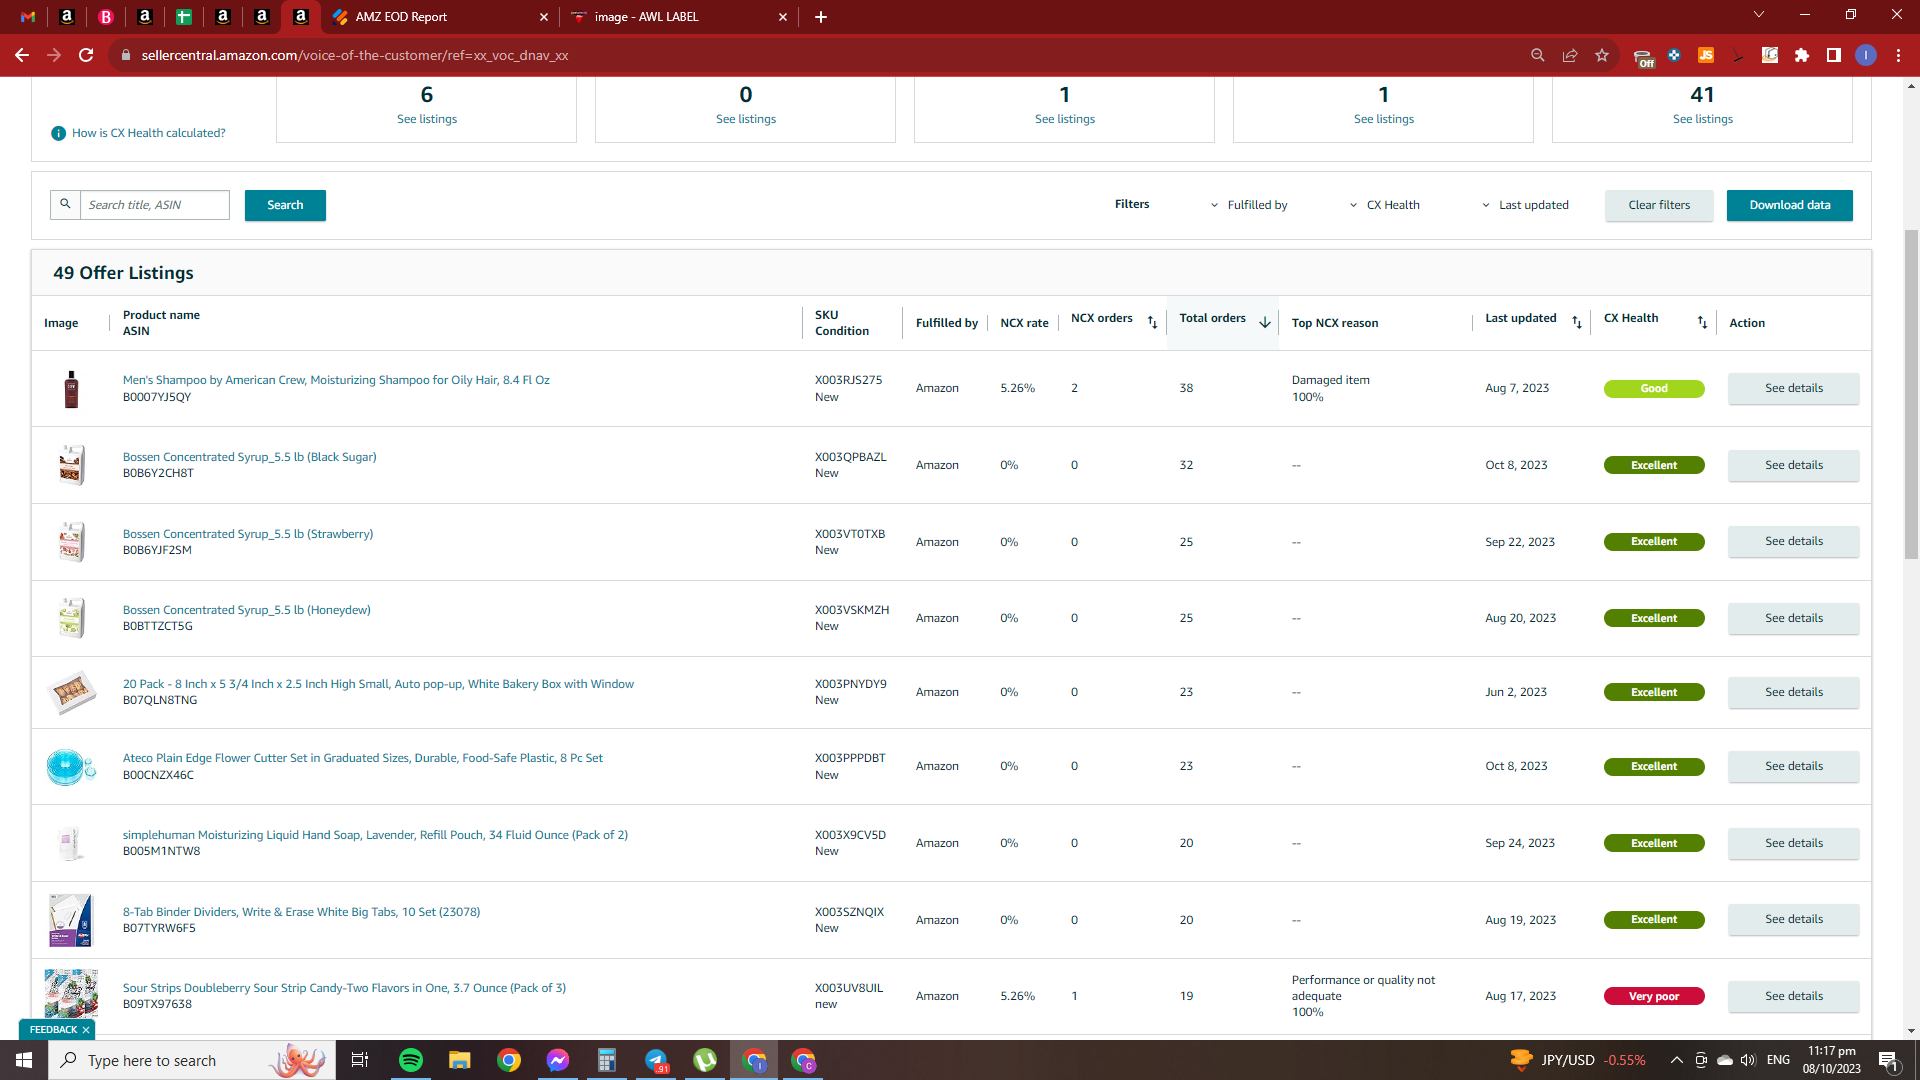
Task: Toggle the Chrome side panel
Action: 1834,55
